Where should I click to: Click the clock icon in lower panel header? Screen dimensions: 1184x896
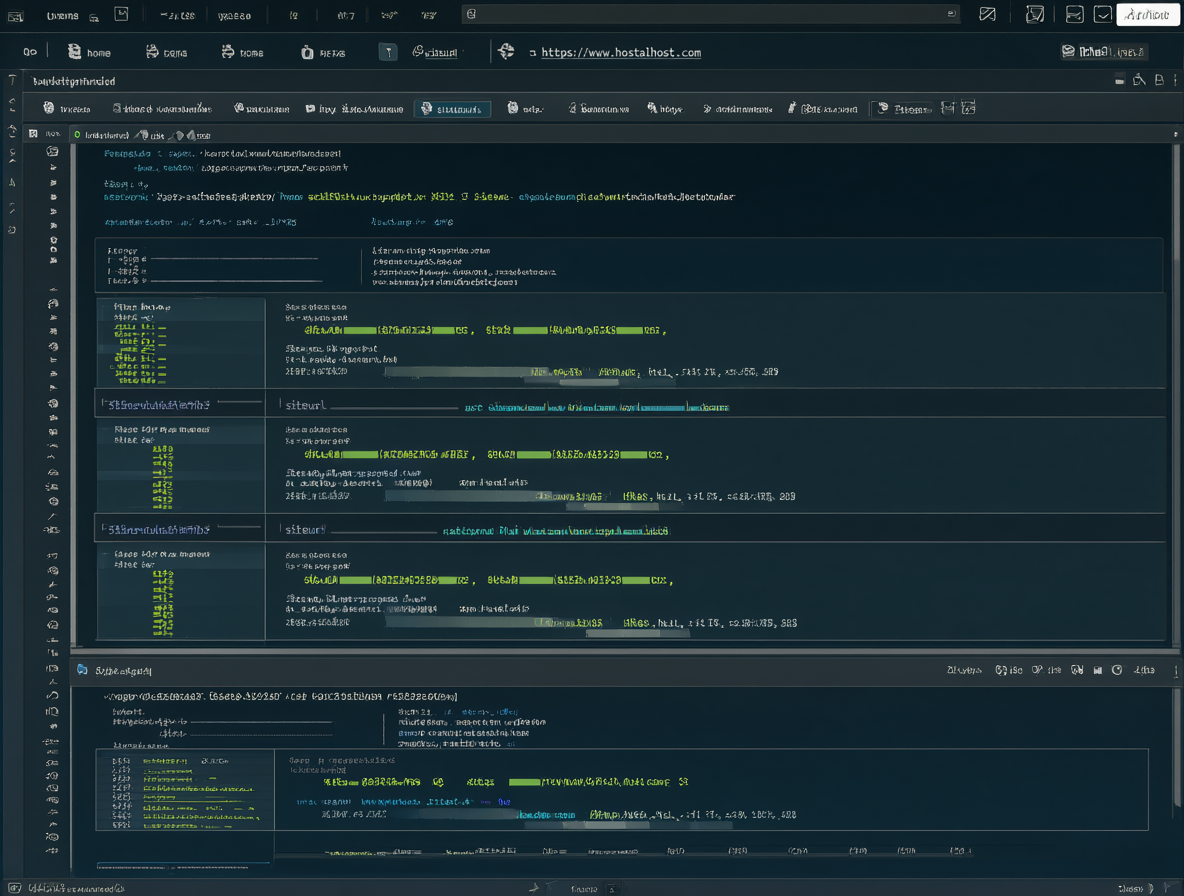(1117, 670)
